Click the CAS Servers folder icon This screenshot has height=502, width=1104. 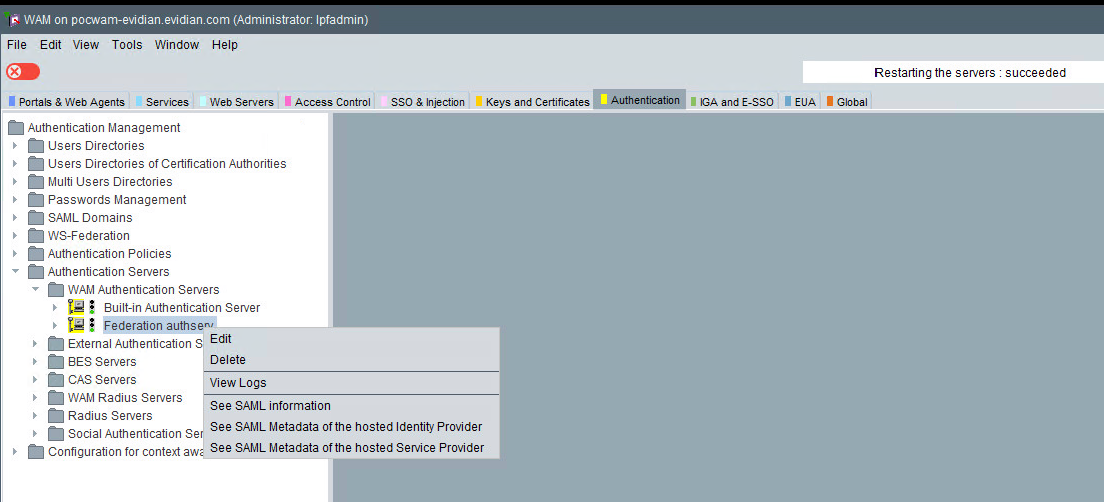coord(56,380)
